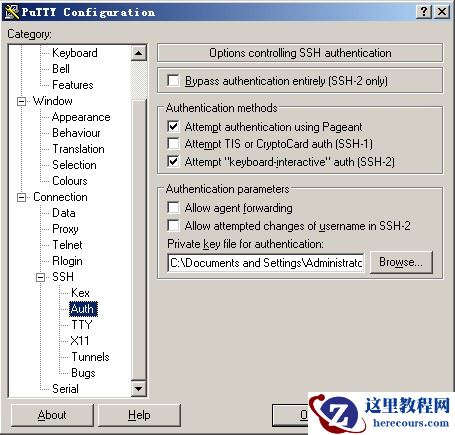This screenshot has width=455, height=435.
Task: Select the Connection category
Action: [x=60, y=197]
